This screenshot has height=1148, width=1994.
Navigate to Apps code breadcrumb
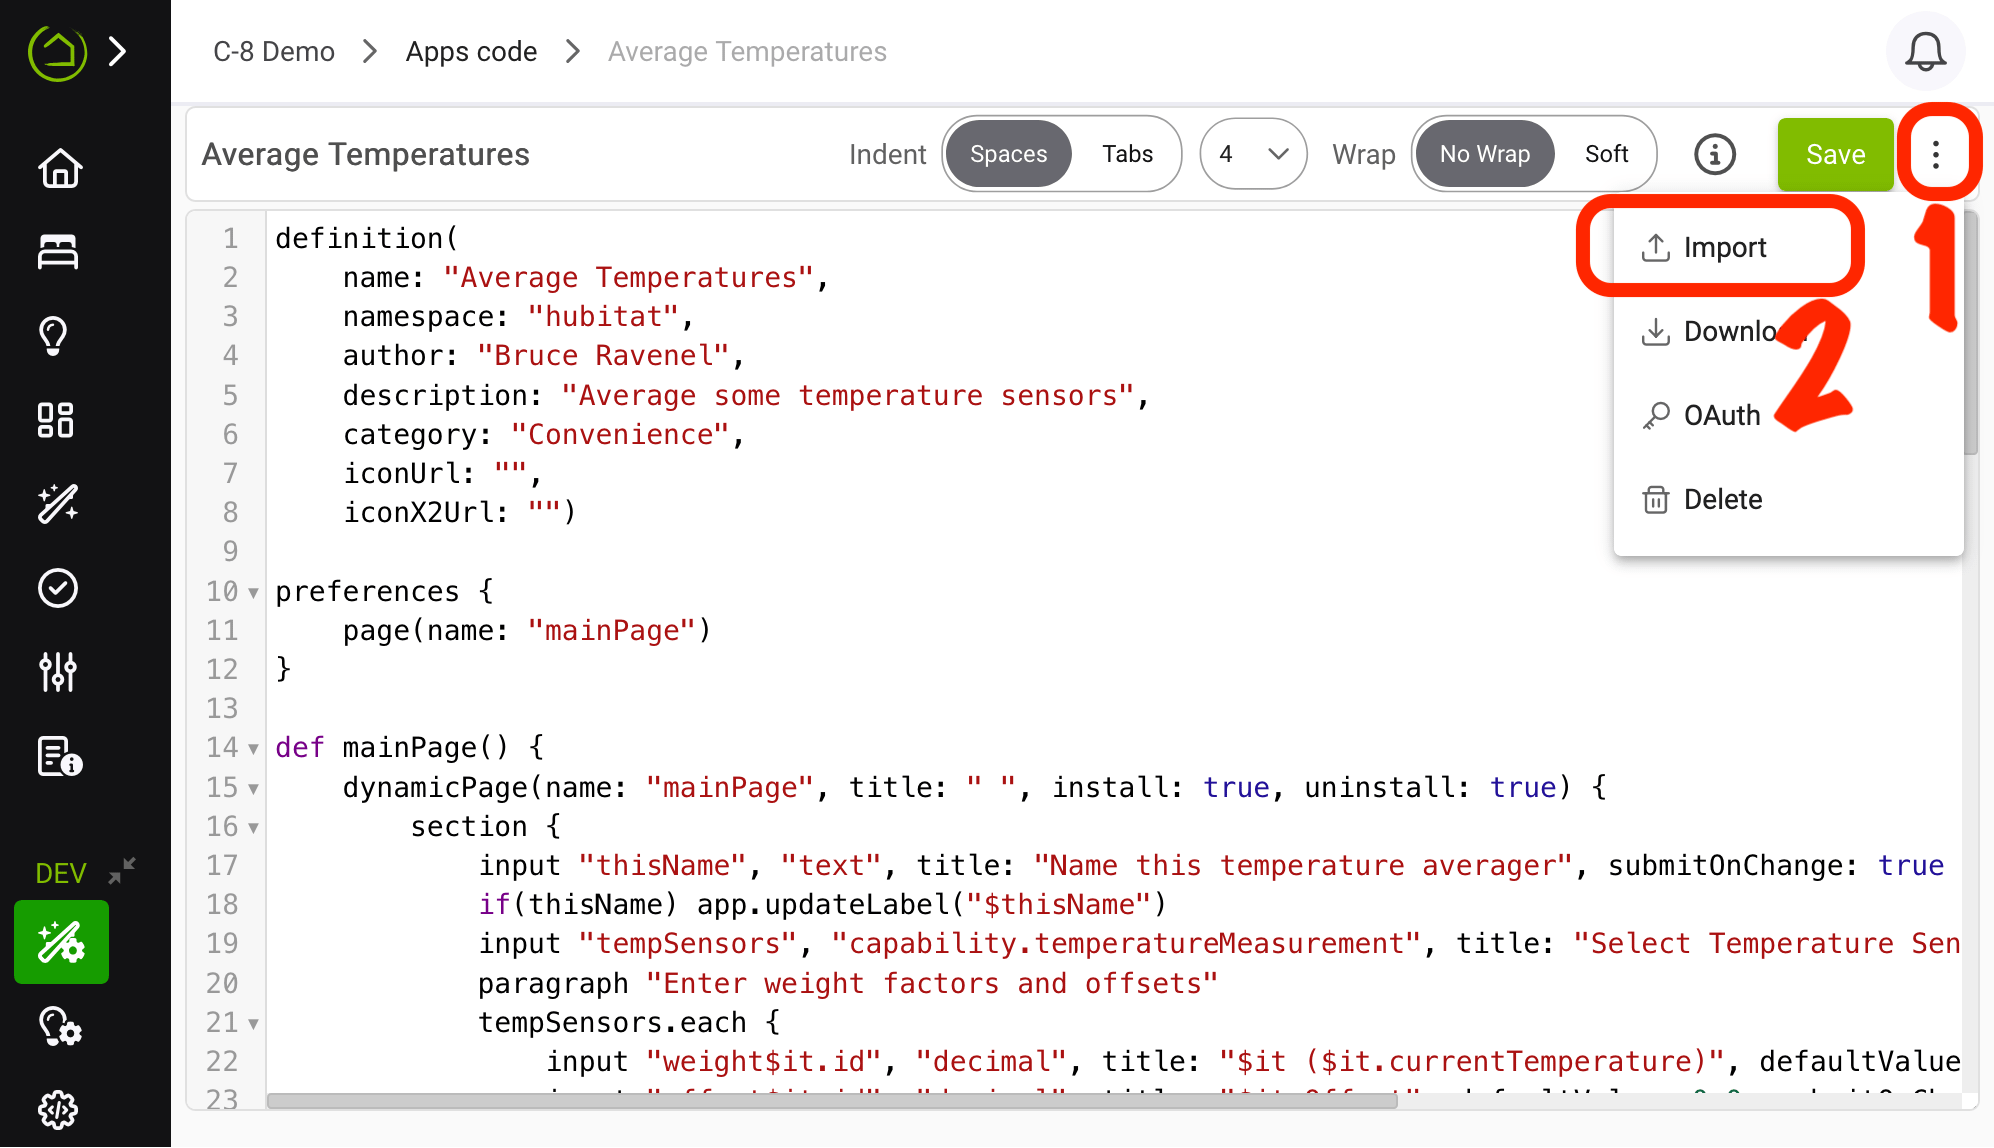point(471,51)
